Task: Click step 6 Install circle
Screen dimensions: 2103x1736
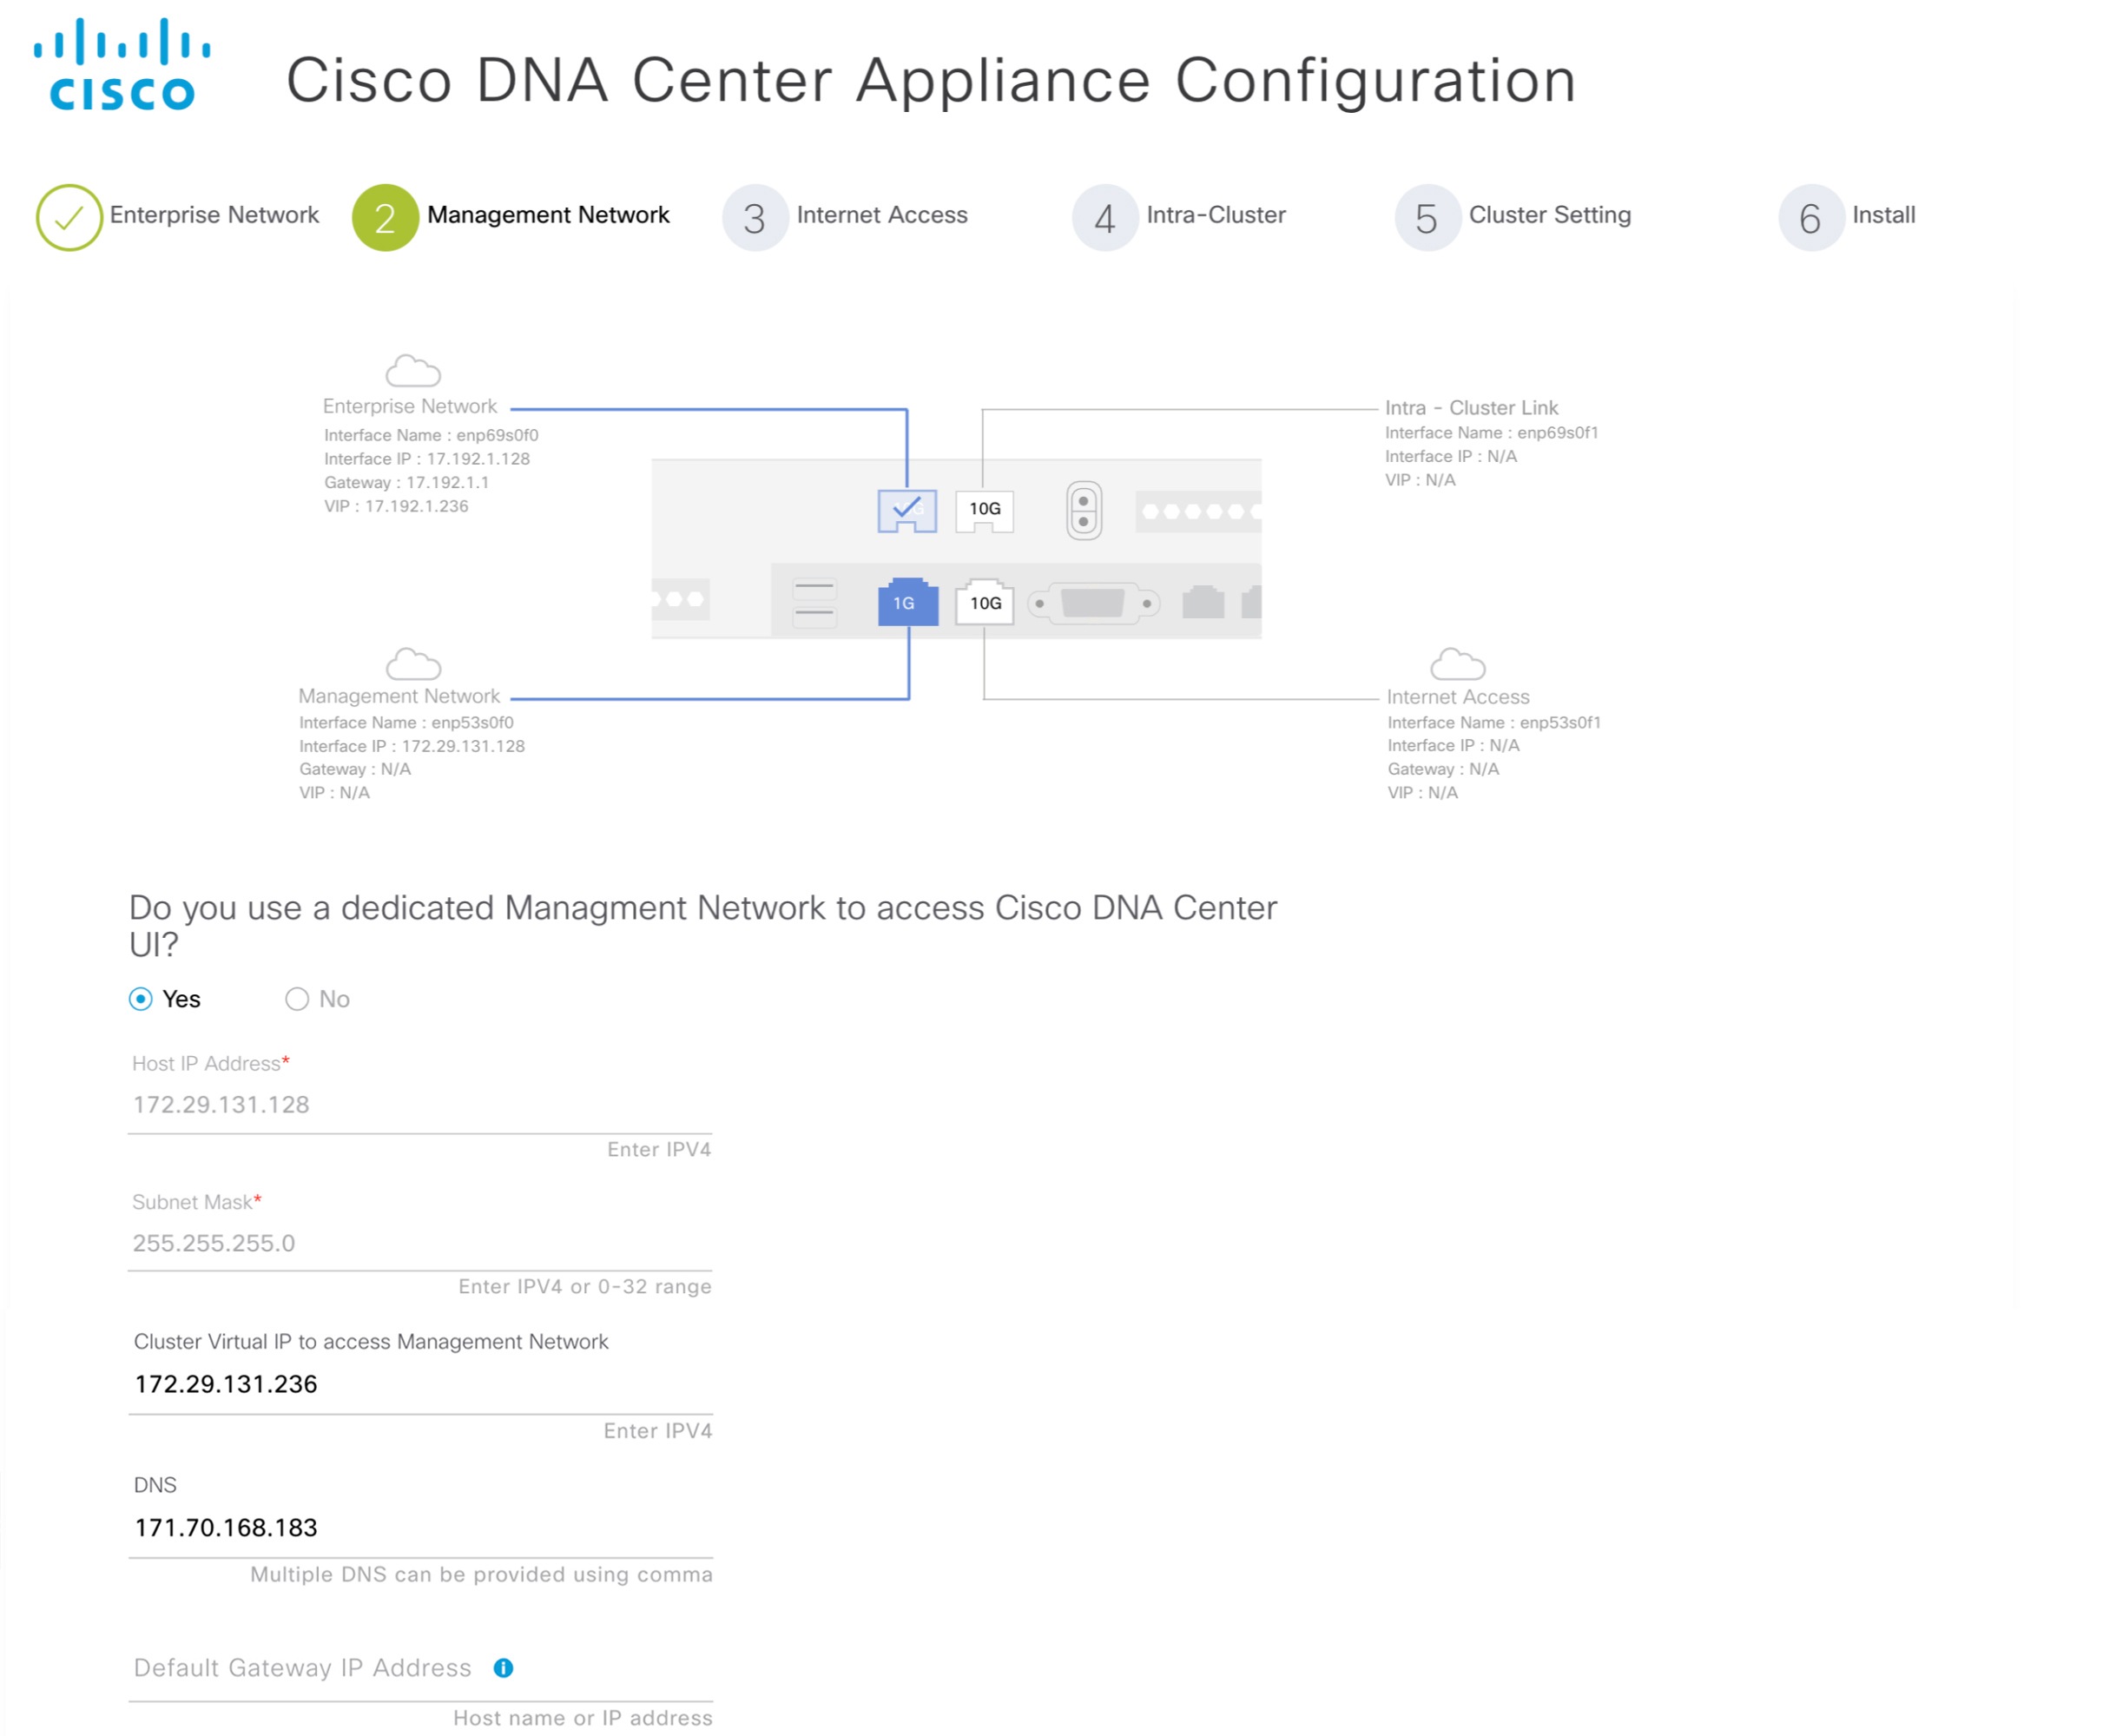Action: tap(1810, 217)
